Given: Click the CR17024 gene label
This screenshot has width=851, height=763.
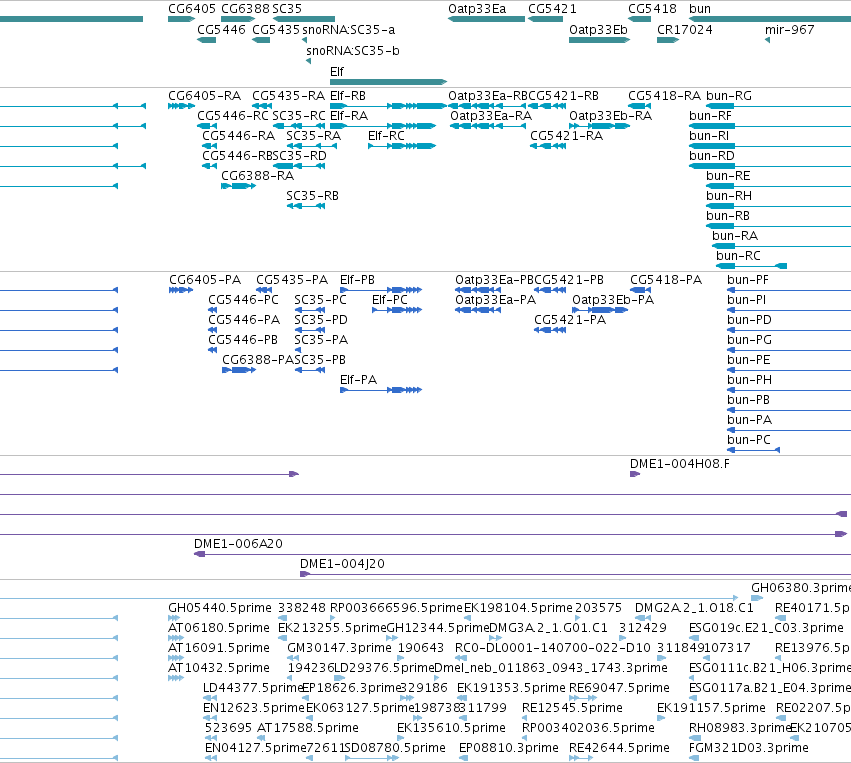Looking at the screenshot, I should point(684,29).
